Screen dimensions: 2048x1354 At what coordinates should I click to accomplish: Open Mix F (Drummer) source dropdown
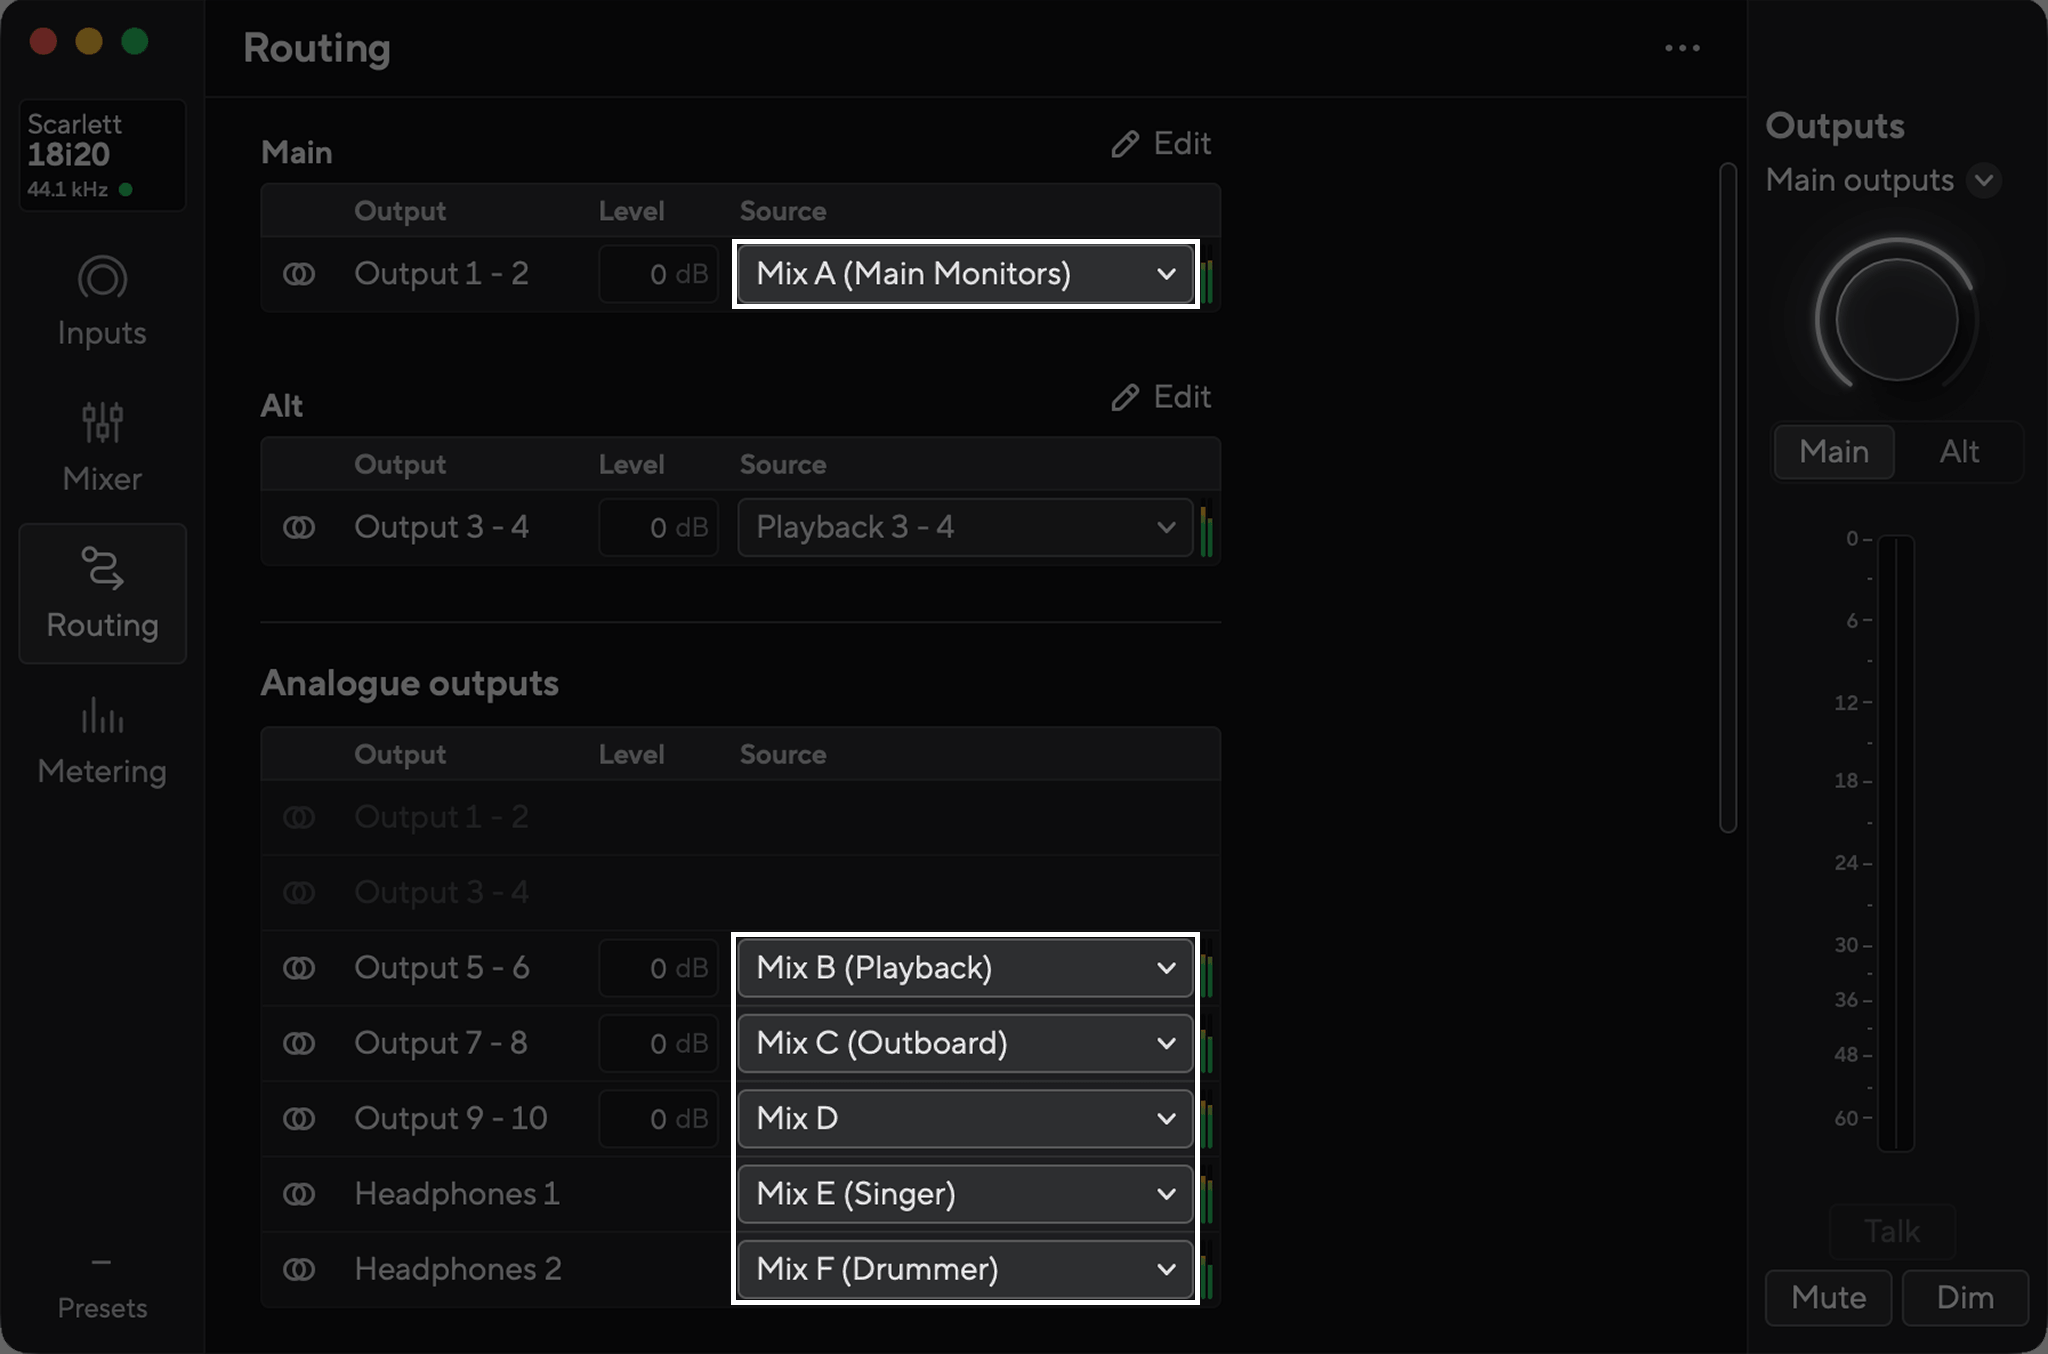[x=965, y=1269]
